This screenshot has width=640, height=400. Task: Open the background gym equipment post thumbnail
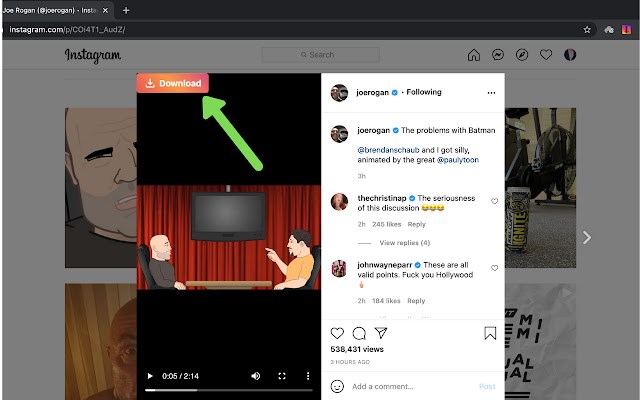pos(540,188)
